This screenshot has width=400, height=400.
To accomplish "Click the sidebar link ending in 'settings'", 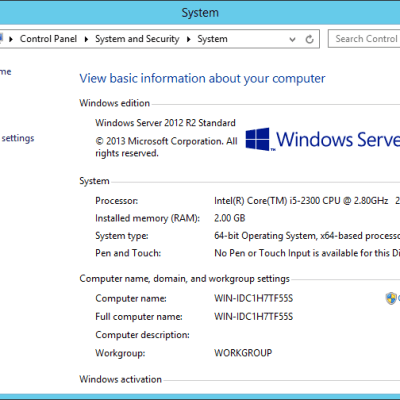I will tap(18, 138).
